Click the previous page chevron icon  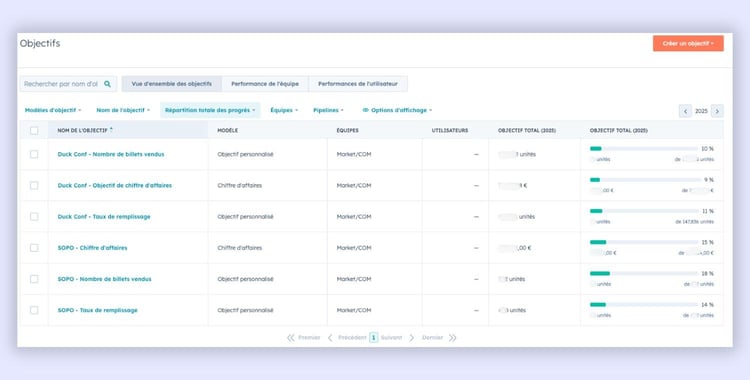330,338
